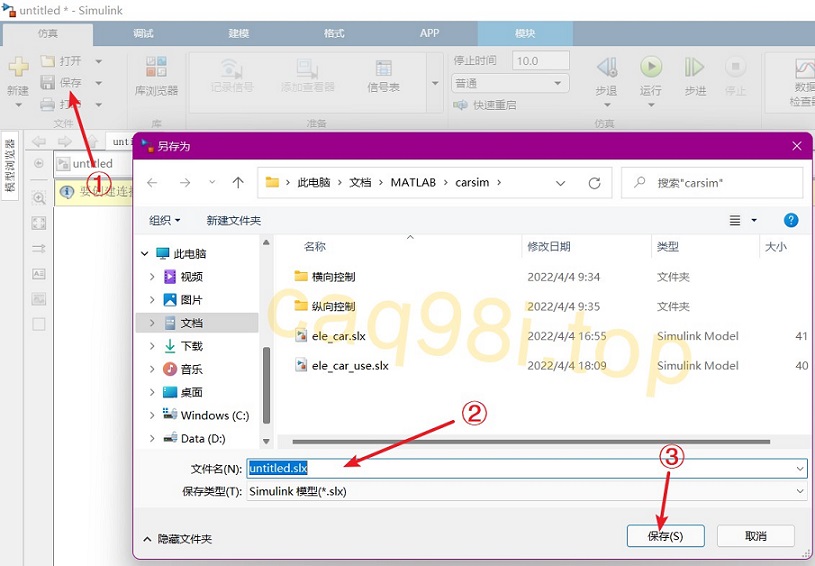Collapse the This PC tree node
Image resolution: width=815 pixels, height=566 pixels.
pos(144,254)
